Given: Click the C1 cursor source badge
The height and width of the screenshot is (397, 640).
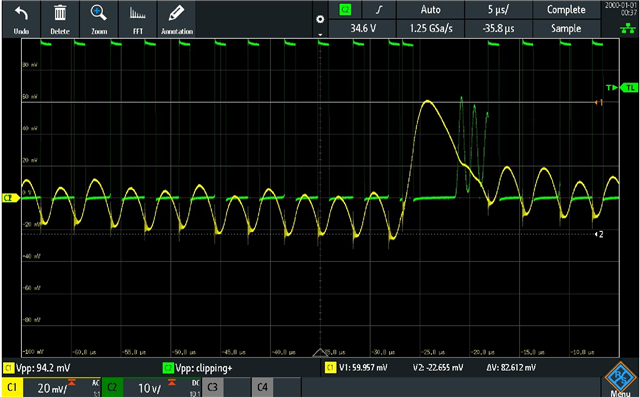Looking at the screenshot, I should (x=331, y=368).
